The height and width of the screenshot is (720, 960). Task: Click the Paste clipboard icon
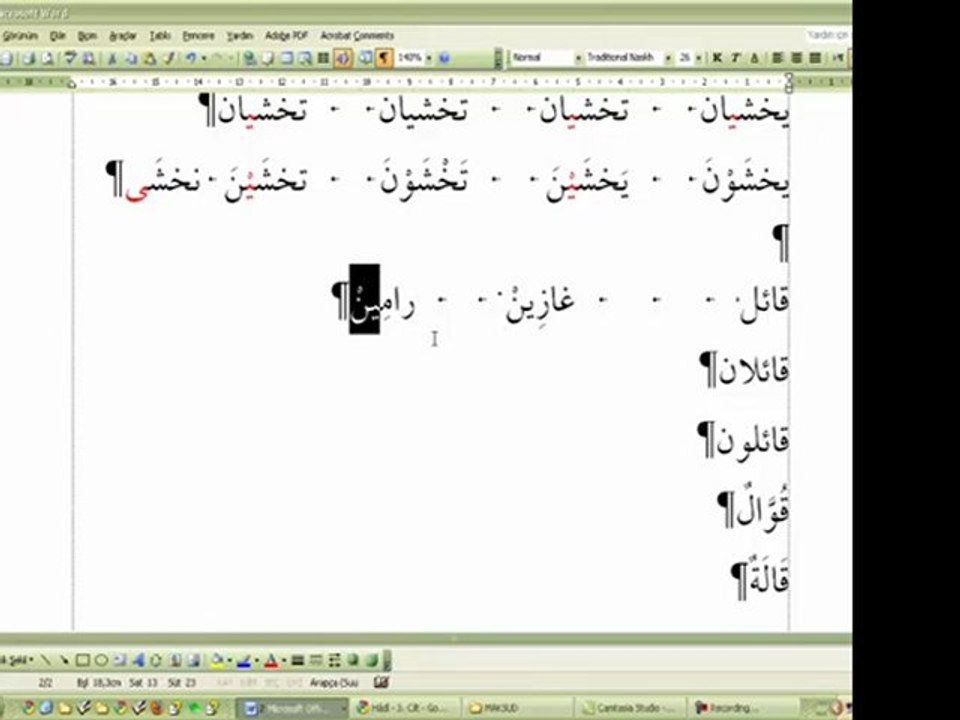(149, 58)
